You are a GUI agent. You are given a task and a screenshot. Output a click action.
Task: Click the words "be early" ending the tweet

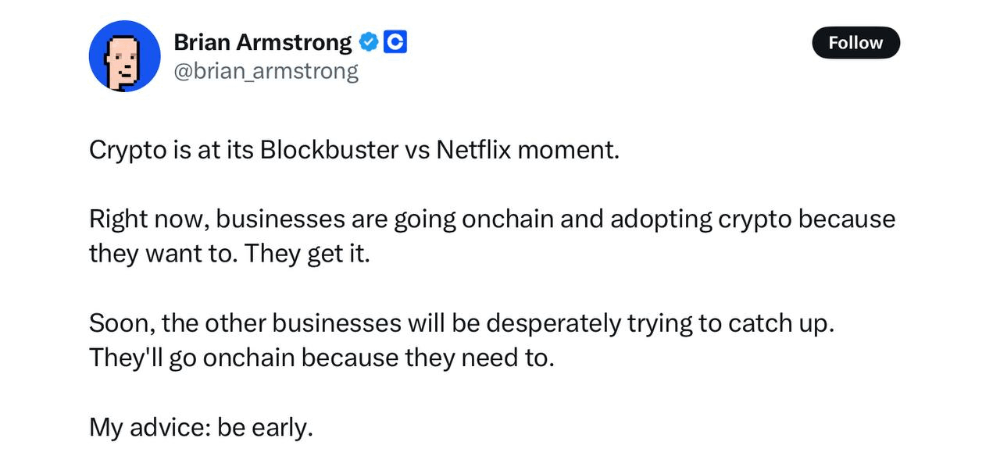tap(262, 429)
